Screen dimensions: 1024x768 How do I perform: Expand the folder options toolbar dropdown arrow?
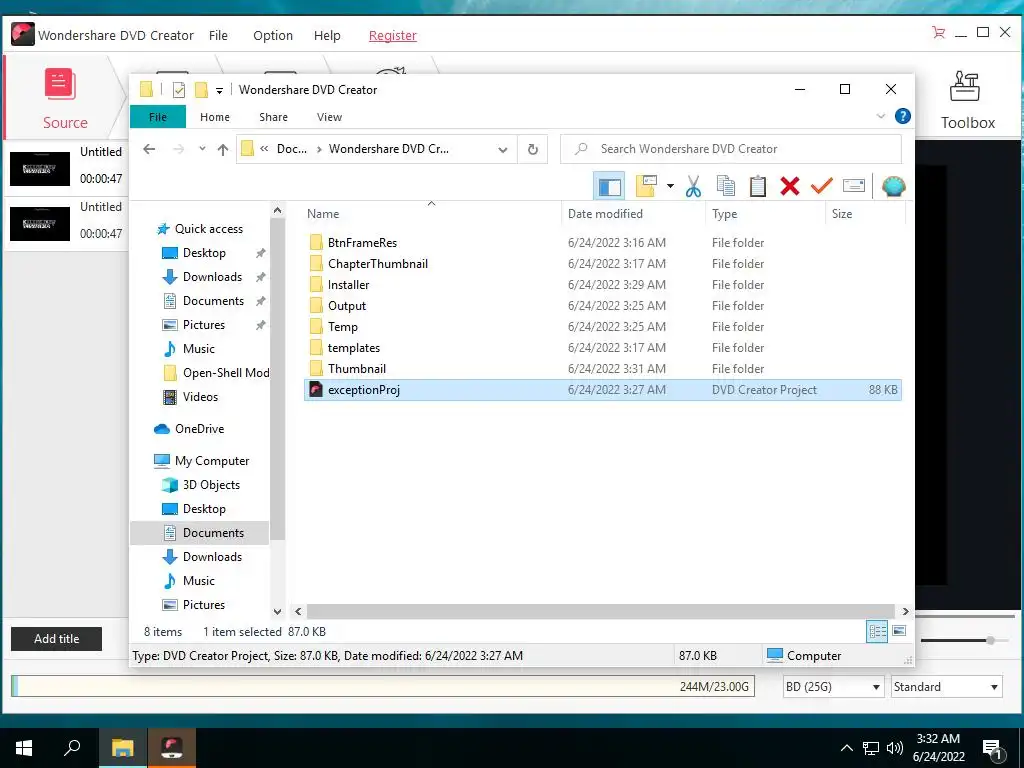pyautogui.click(x=670, y=187)
